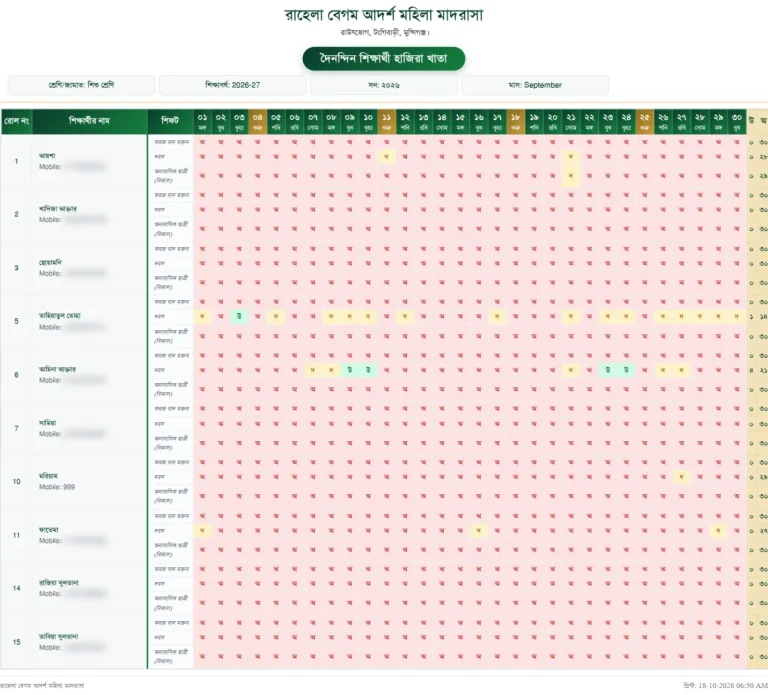Click the day ০৫ column header
768x695 pixels.
276,121
